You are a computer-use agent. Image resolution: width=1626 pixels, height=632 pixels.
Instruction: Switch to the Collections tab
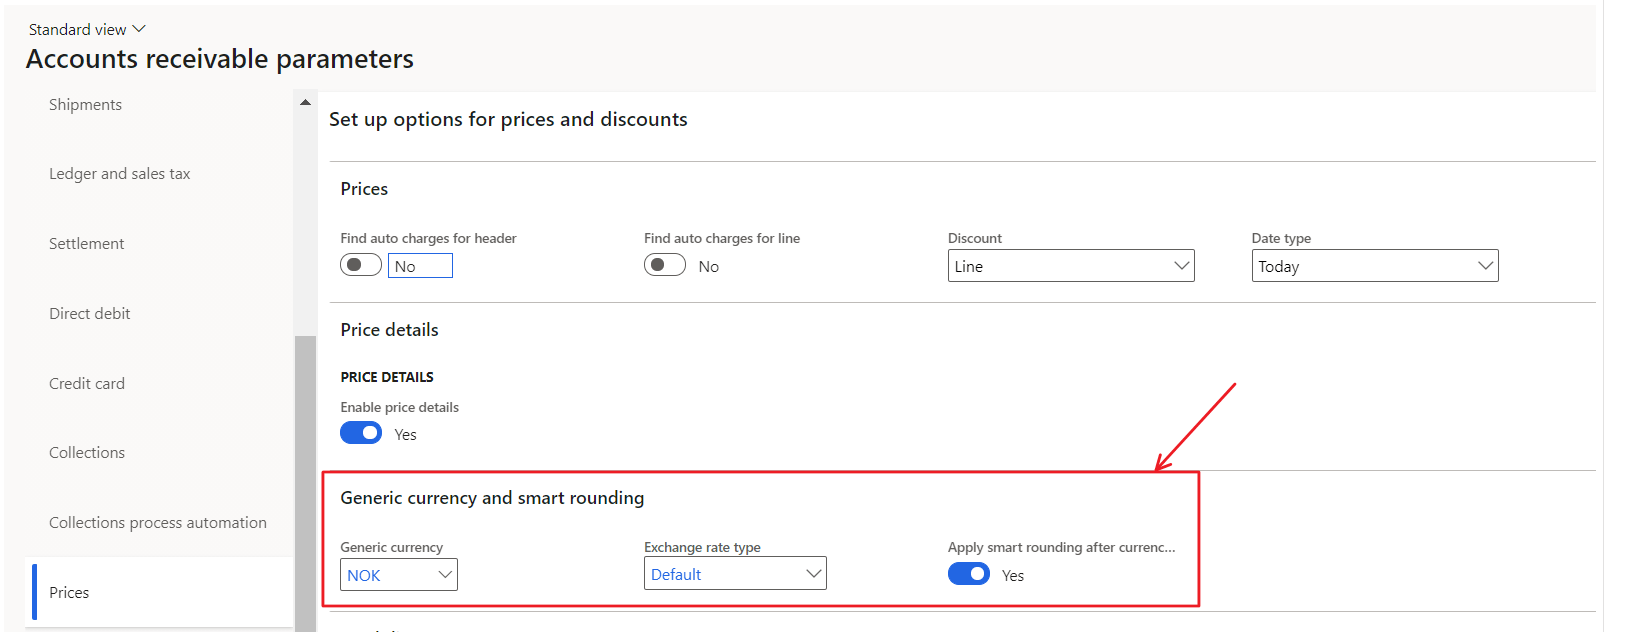87,453
